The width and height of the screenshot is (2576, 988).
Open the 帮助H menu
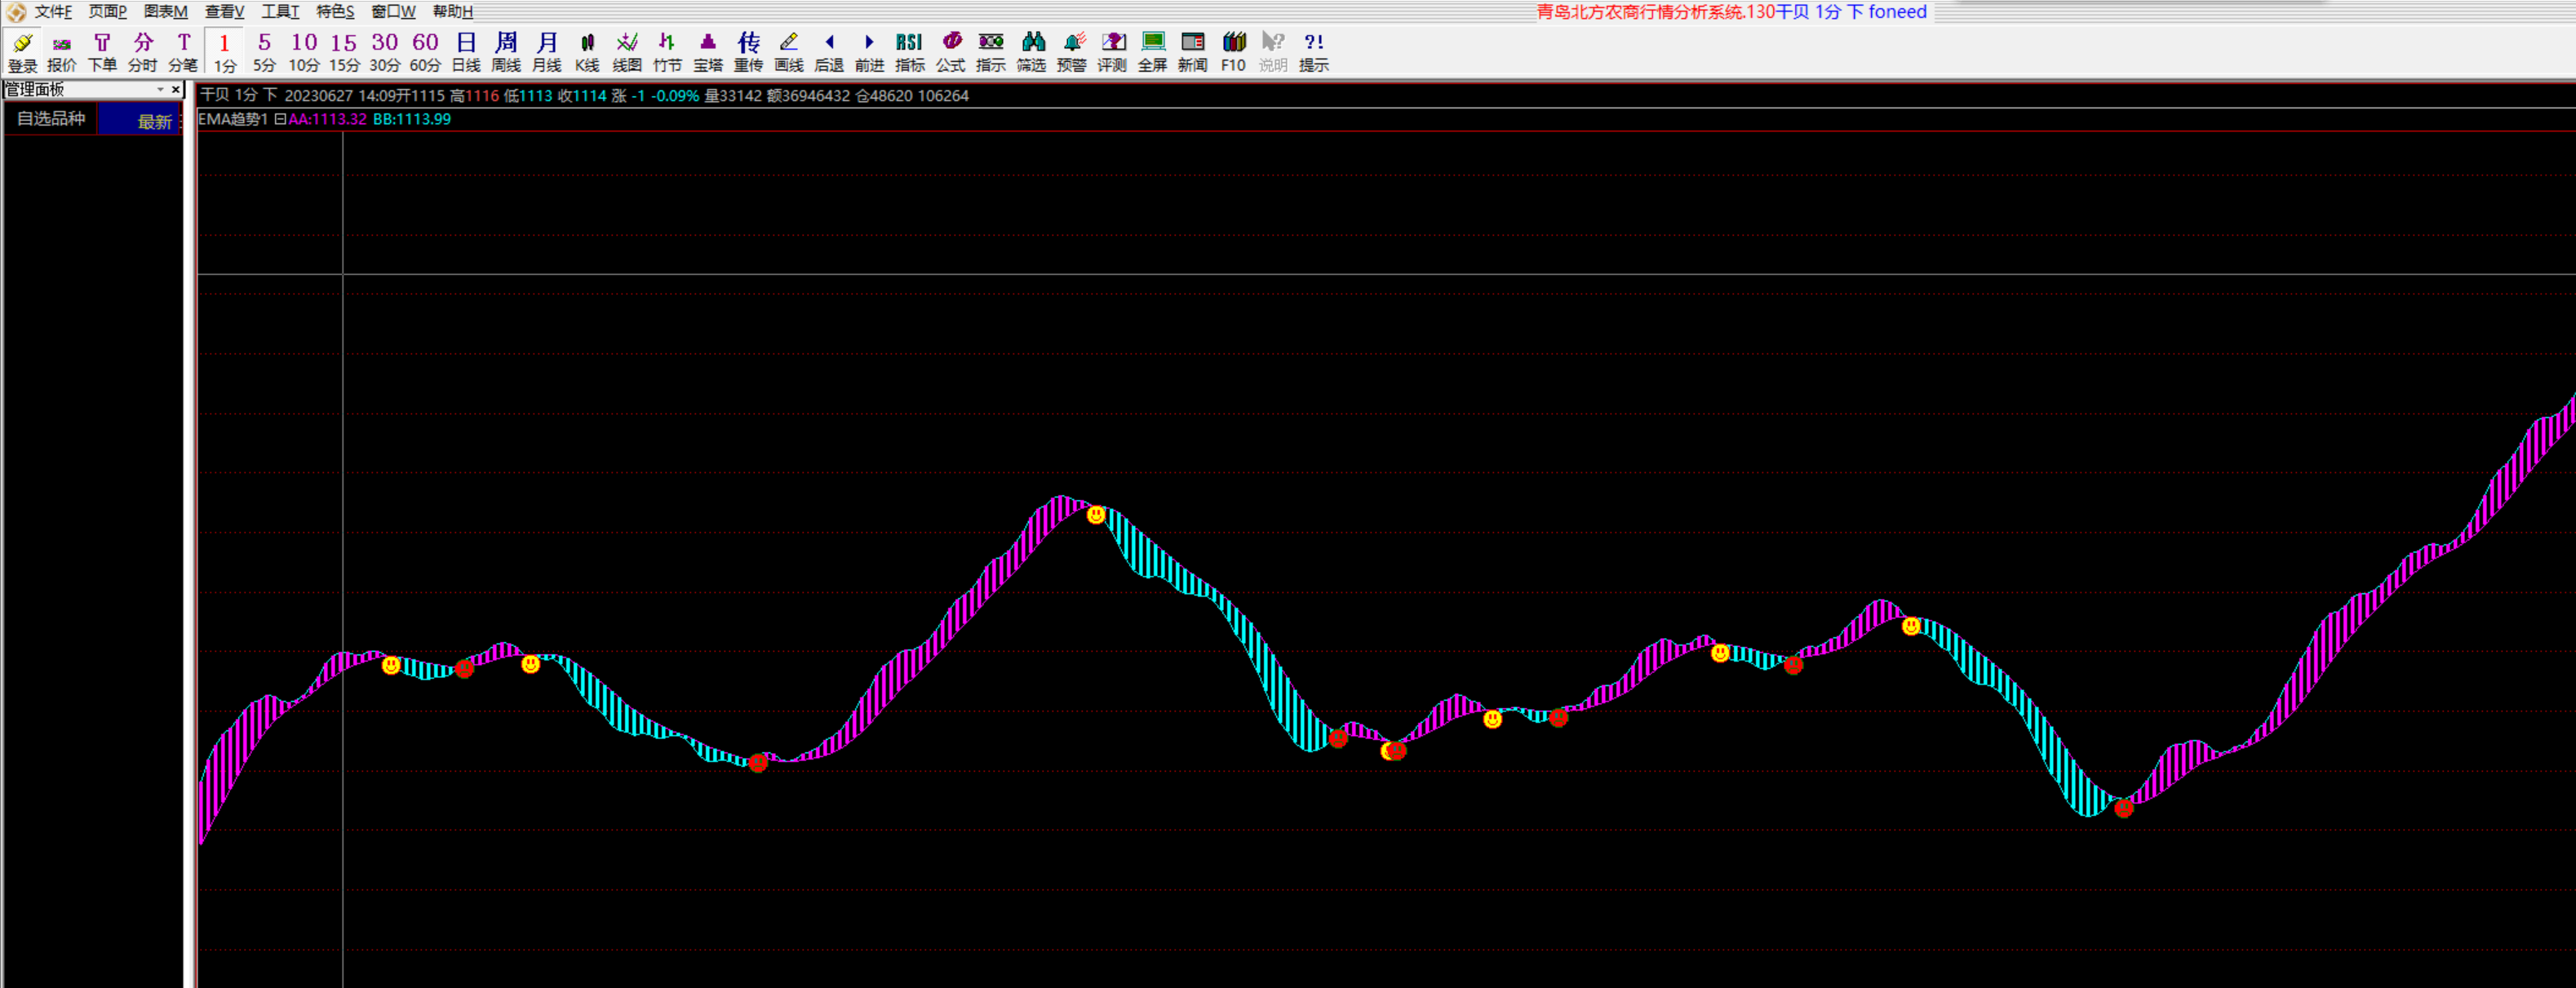pos(452,12)
